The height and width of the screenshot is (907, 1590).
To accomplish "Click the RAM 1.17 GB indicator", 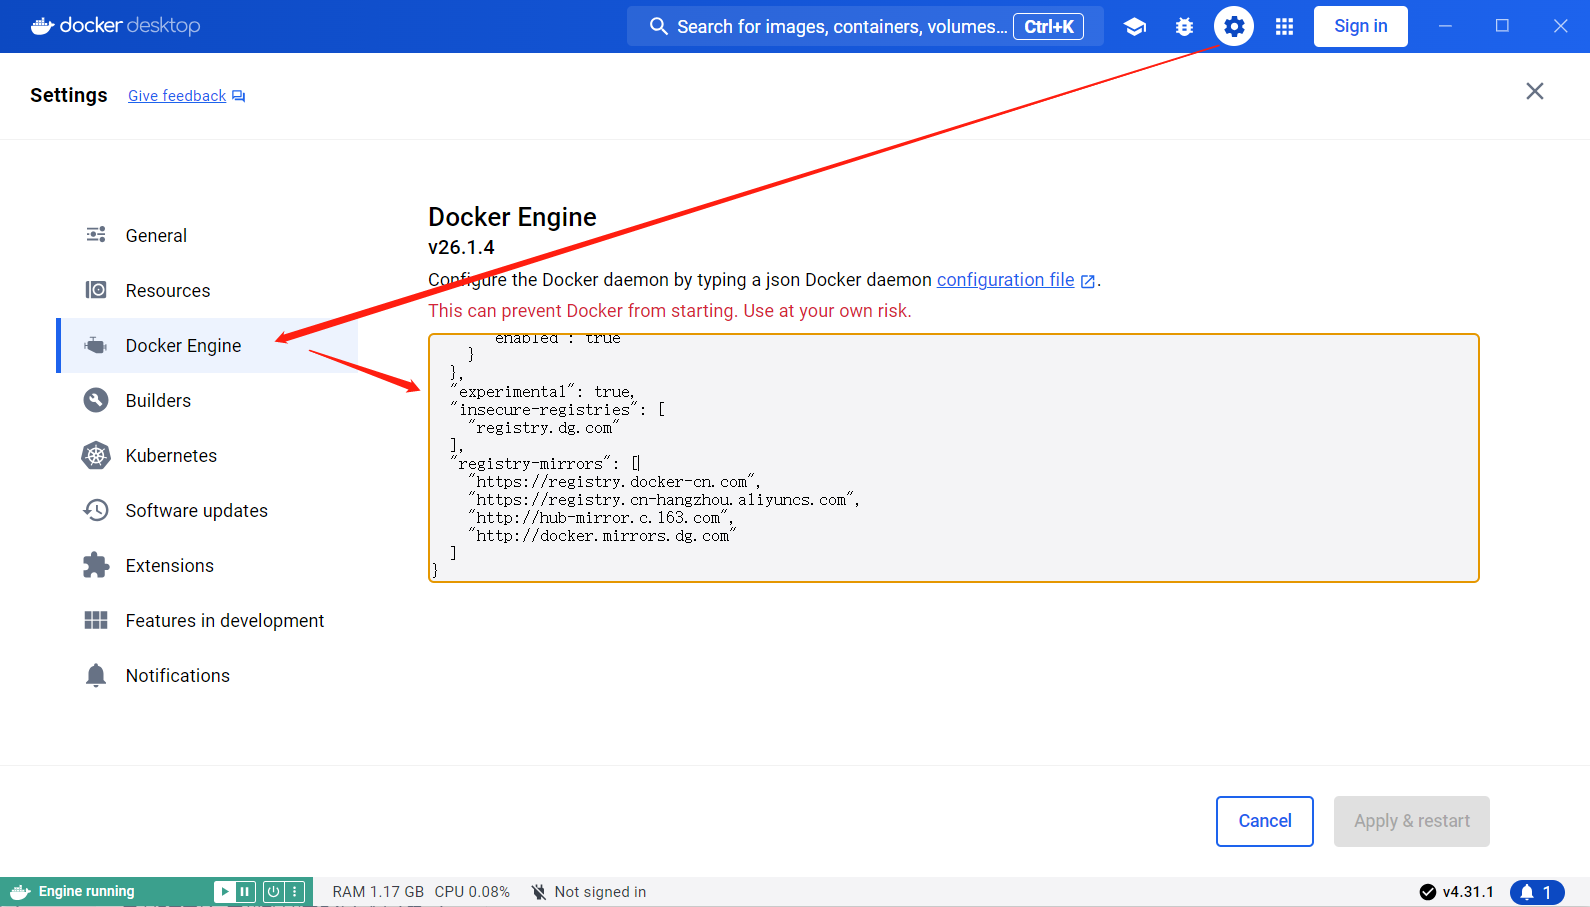I will [378, 892].
